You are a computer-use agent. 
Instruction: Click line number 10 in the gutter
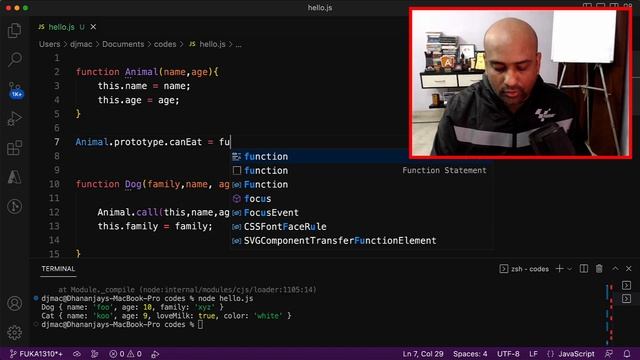coord(54,184)
